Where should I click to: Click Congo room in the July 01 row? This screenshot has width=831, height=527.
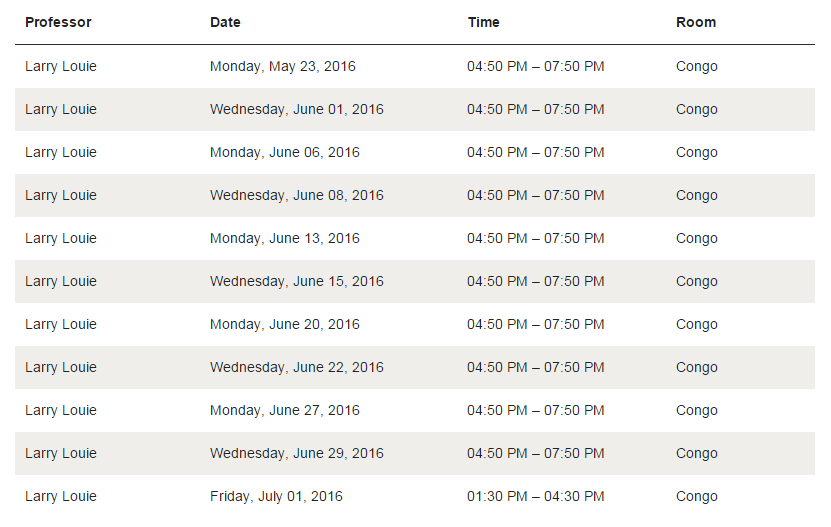click(x=696, y=496)
